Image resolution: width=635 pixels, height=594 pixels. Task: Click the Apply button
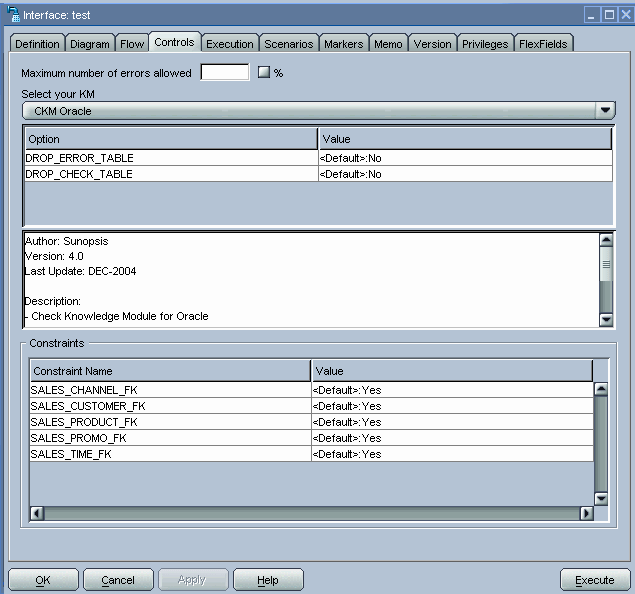(x=193, y=580)
